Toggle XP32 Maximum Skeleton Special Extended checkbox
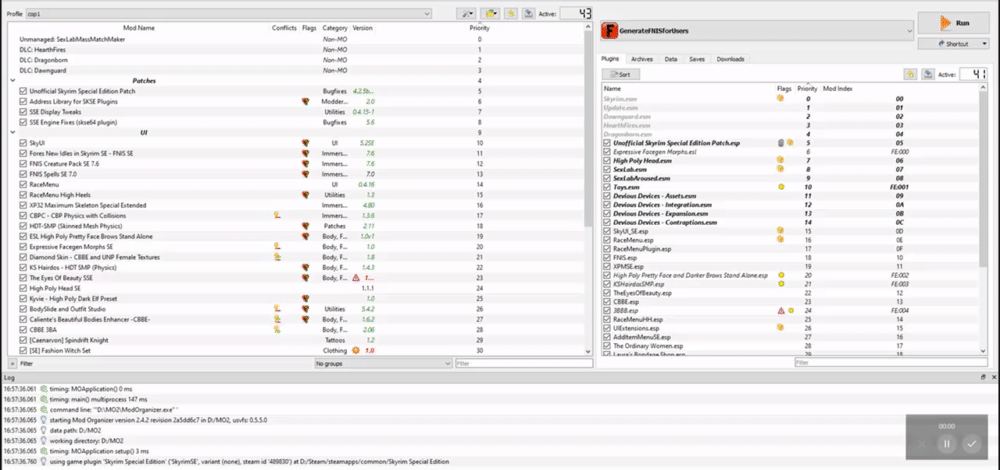 (24, 205)
